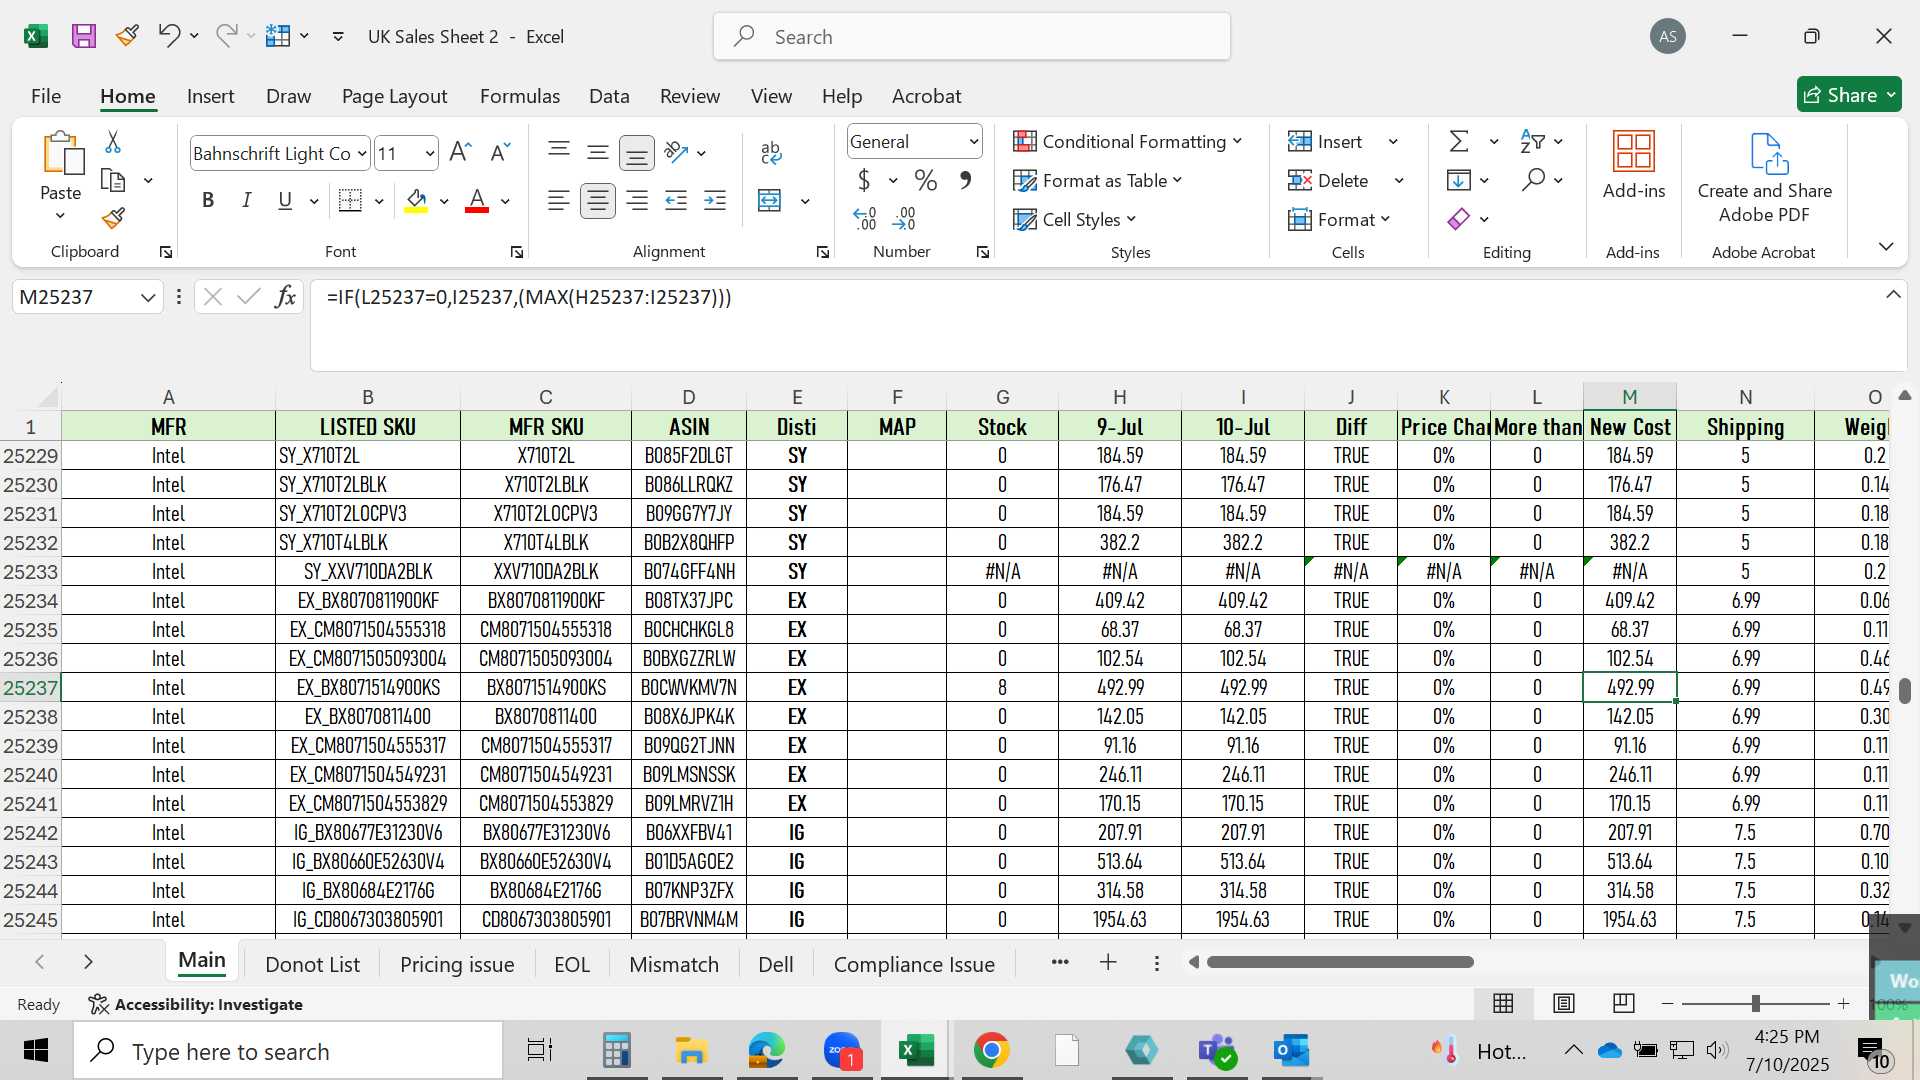Click the Copy icon in Clipboard group
This screenshot has width=1920, height=1080.
[x=113, y=181]
